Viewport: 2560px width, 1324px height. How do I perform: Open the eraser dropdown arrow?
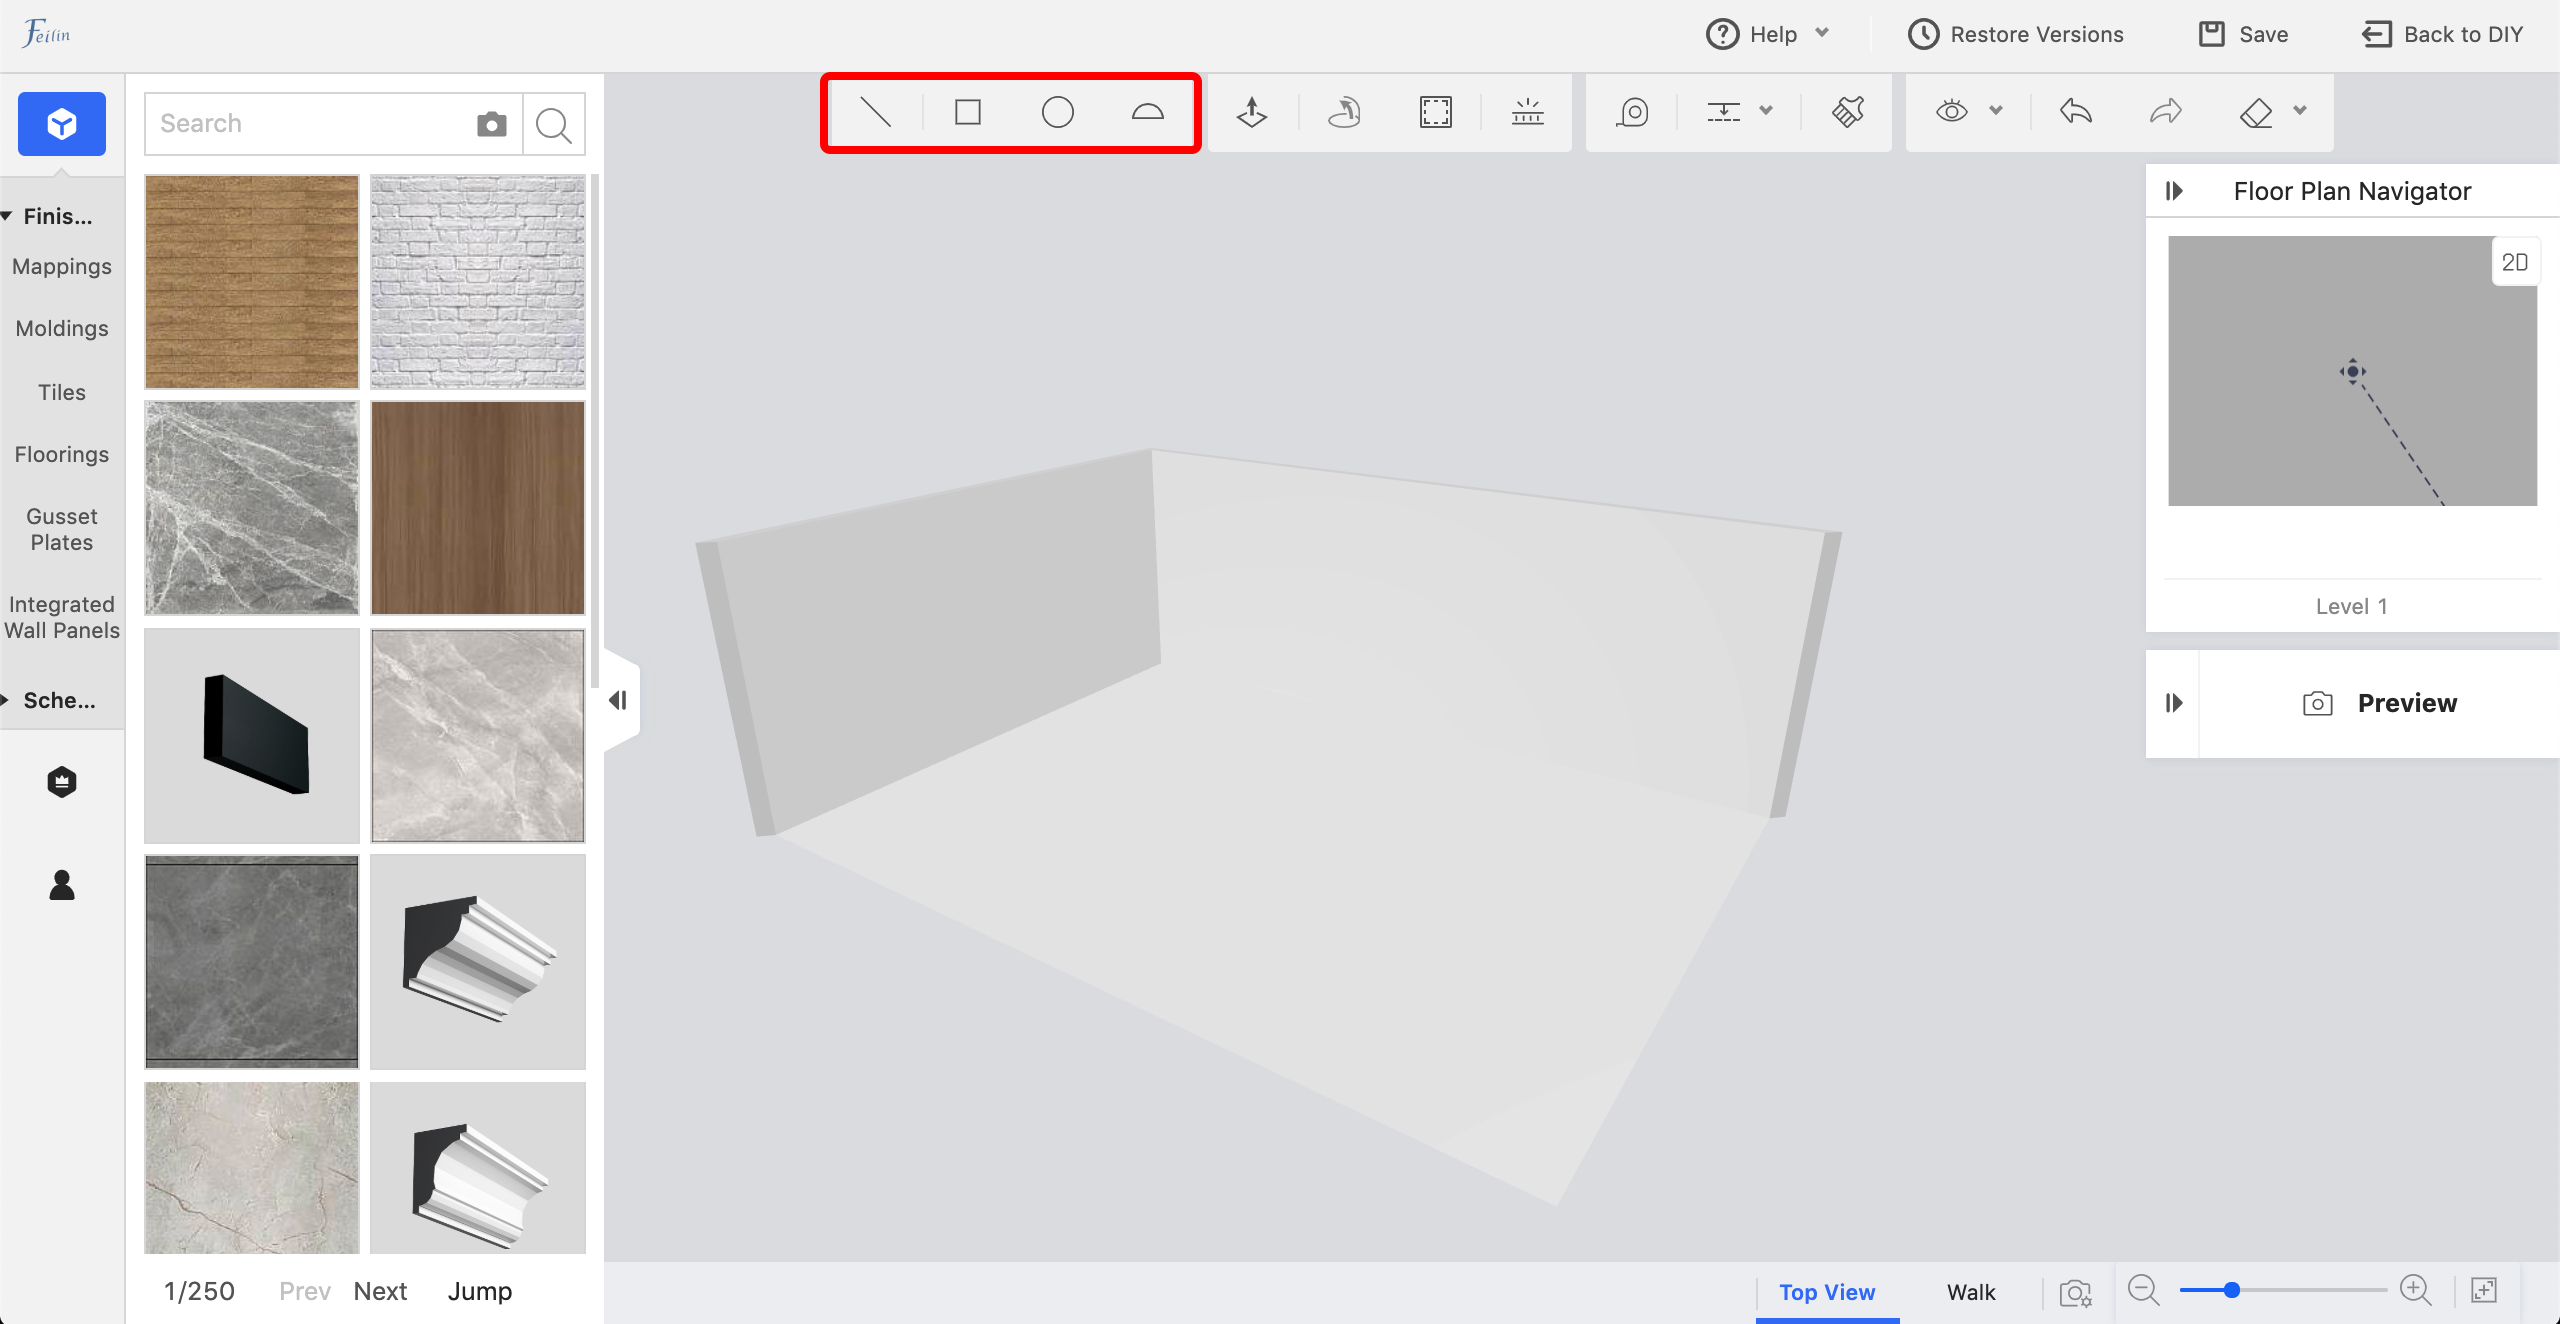coord(2300,111)
